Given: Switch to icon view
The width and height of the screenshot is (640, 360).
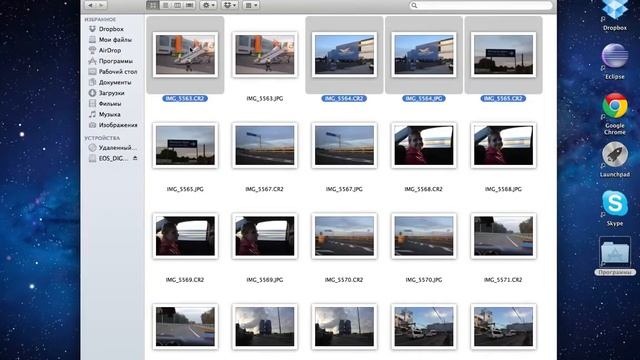Looking at the screenshot, I should point(153,5).
